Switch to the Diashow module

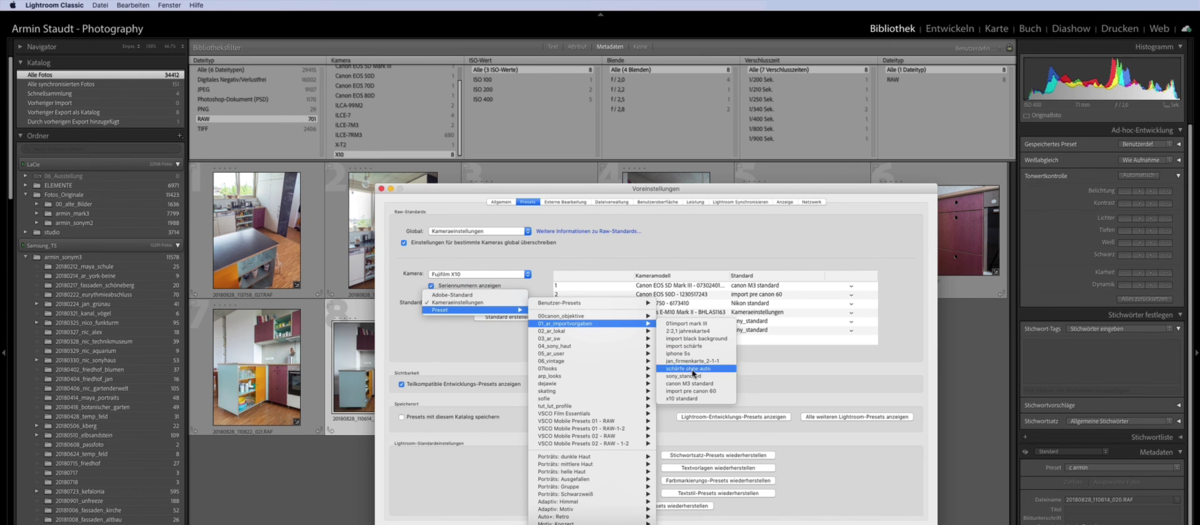1071,29
